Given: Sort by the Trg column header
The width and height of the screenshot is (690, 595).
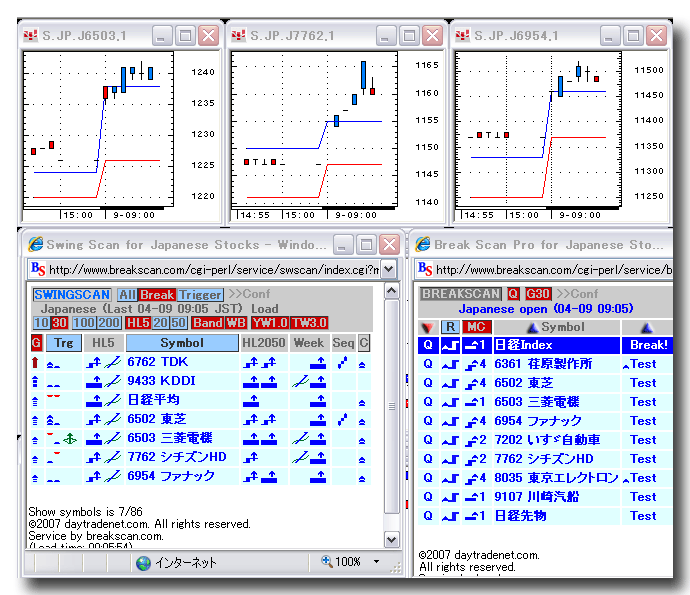Looking at the screenshot, I should tap(63, 343).
